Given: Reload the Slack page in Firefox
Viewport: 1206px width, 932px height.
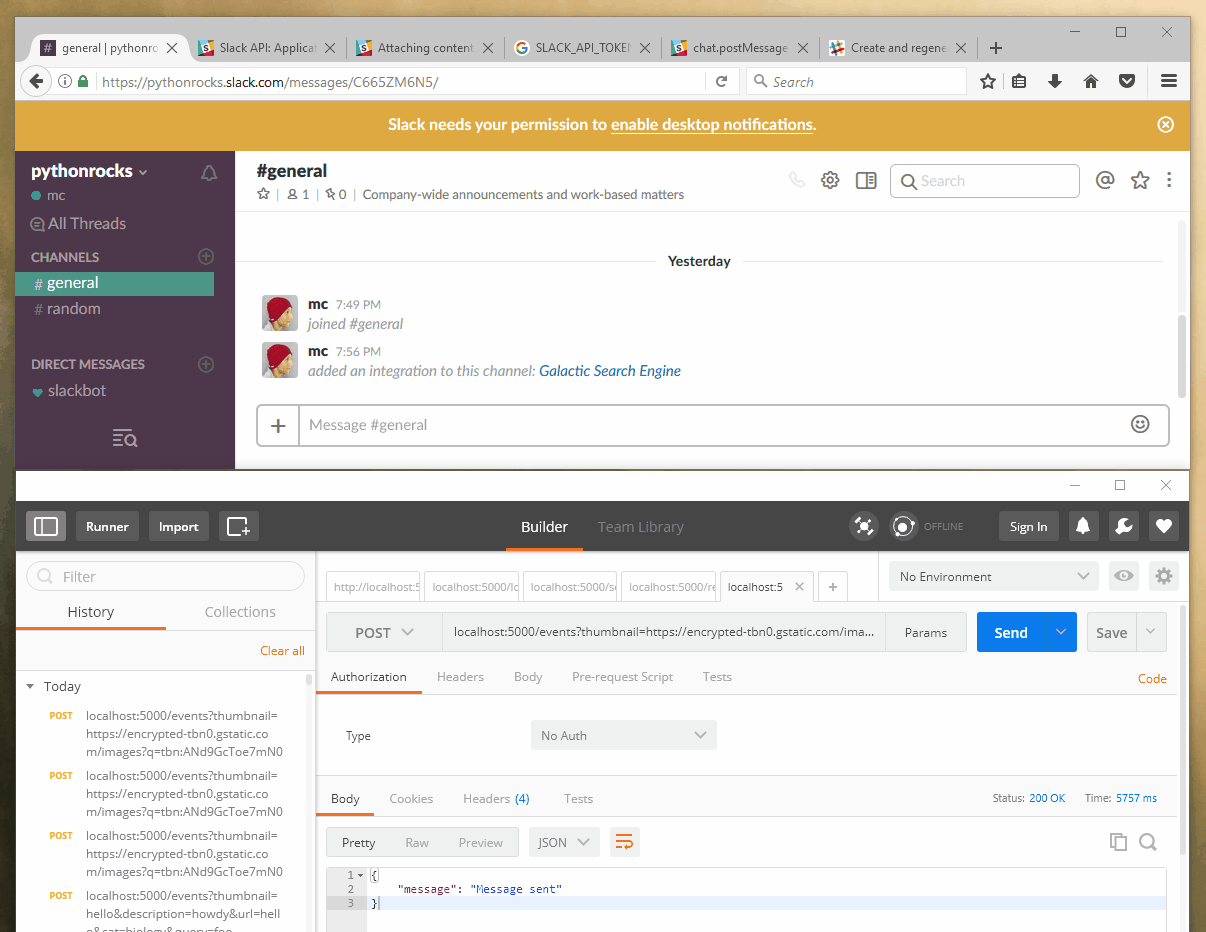Looking at the screenshot, I should [721, 81].
